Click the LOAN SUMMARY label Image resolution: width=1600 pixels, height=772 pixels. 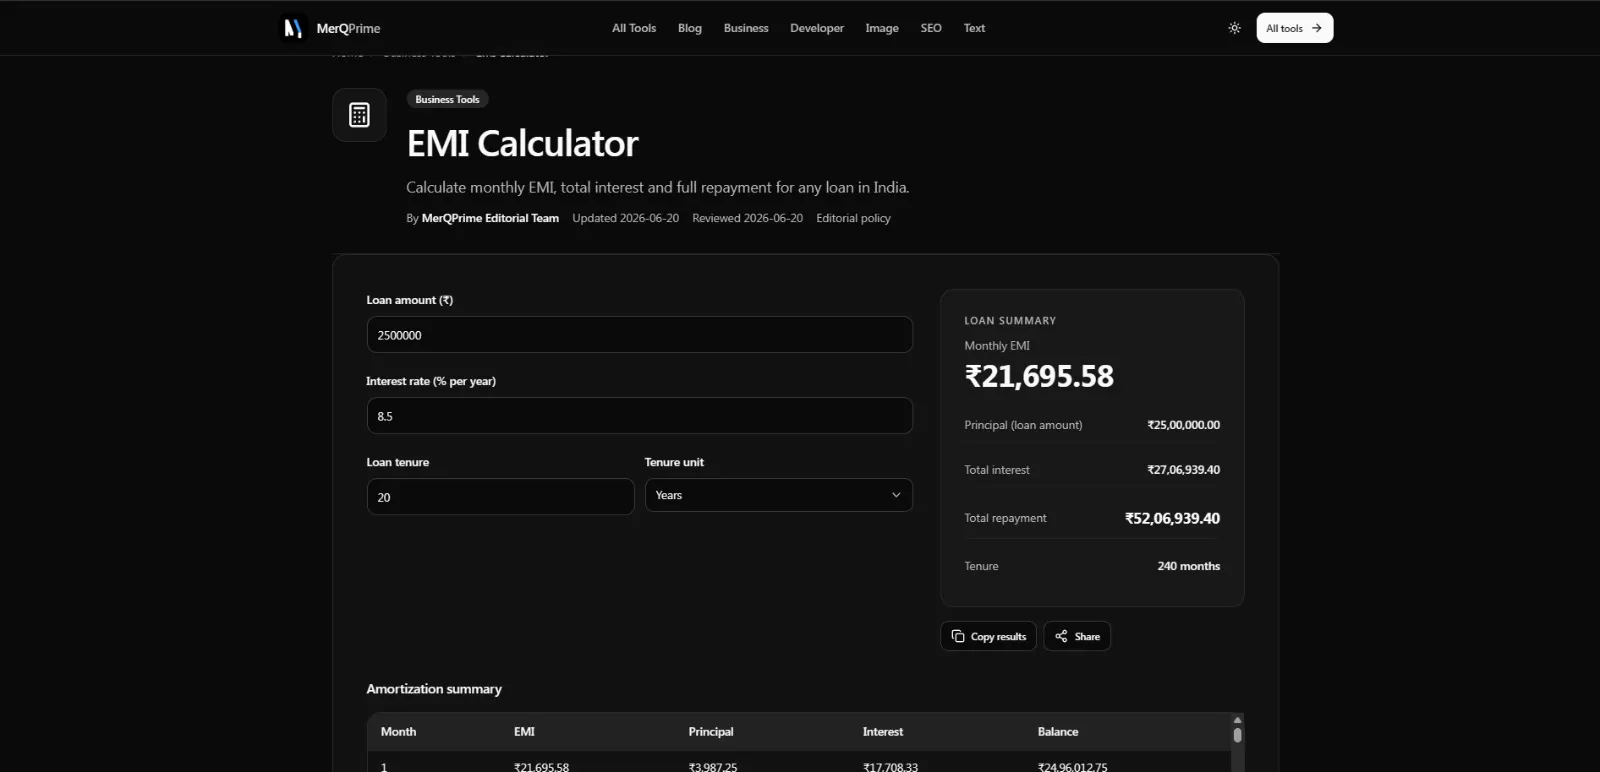point(1010,321)
